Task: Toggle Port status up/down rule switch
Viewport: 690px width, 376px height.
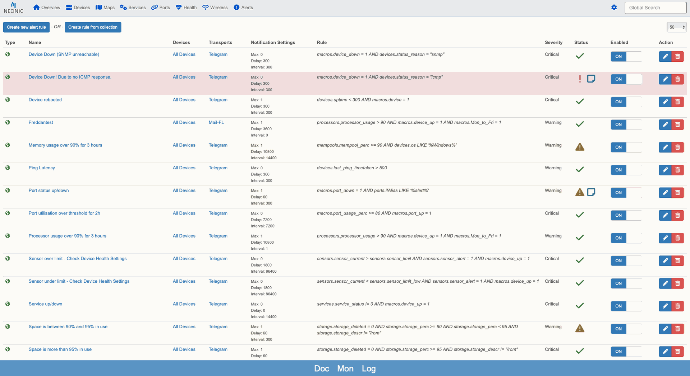Action: [x=626, y=192]
